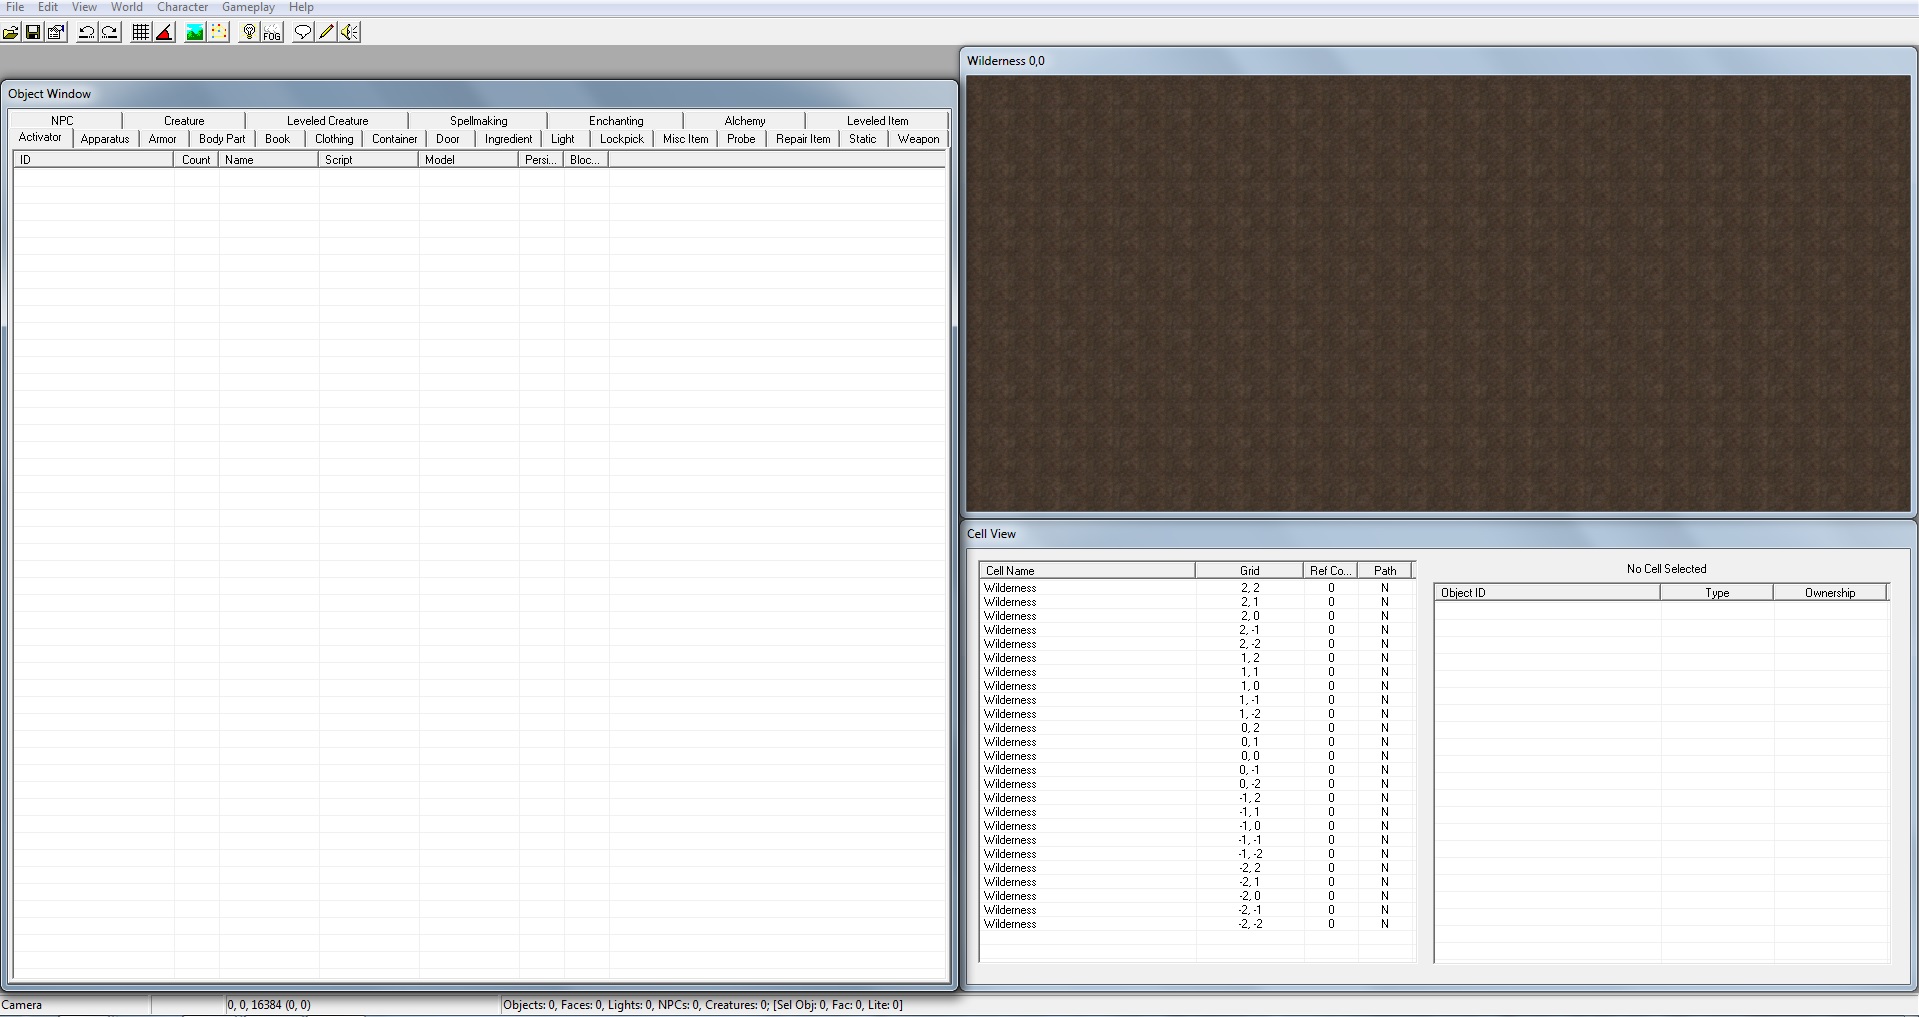Viewport: 1919px width, 1017px height.
Task: Sort references by the Type header
Action: coord(1717,593)
